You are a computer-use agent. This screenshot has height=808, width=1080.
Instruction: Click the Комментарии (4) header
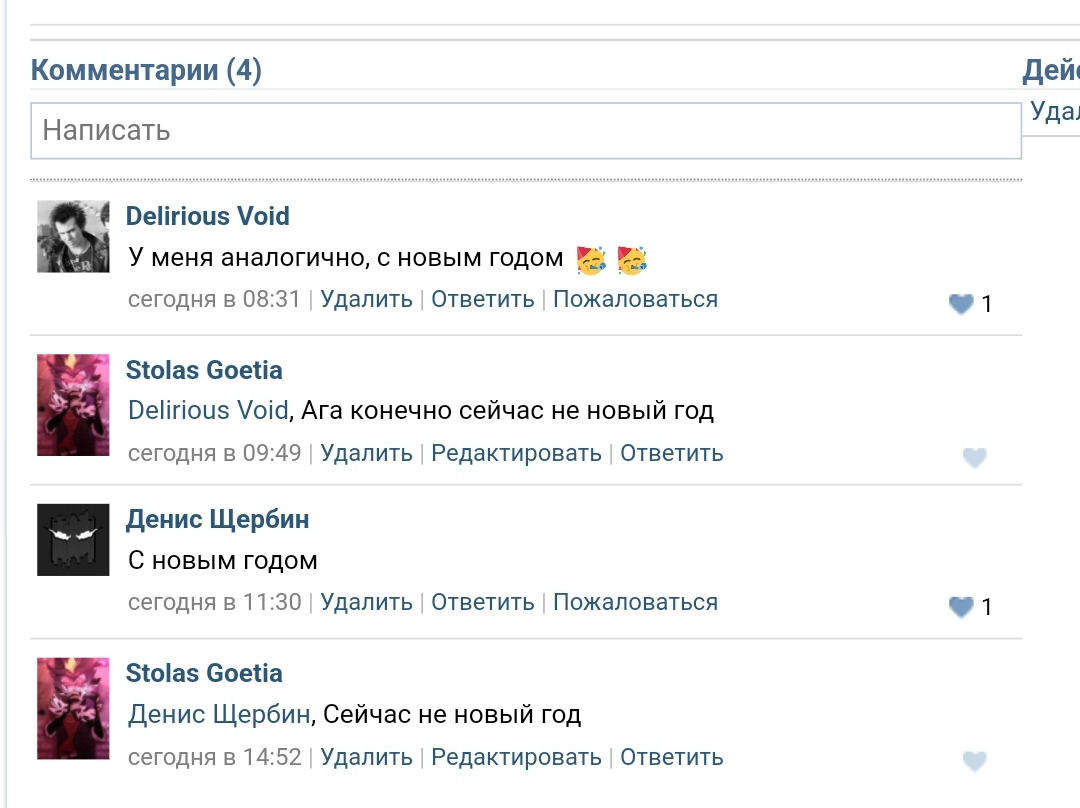point(146,71)
